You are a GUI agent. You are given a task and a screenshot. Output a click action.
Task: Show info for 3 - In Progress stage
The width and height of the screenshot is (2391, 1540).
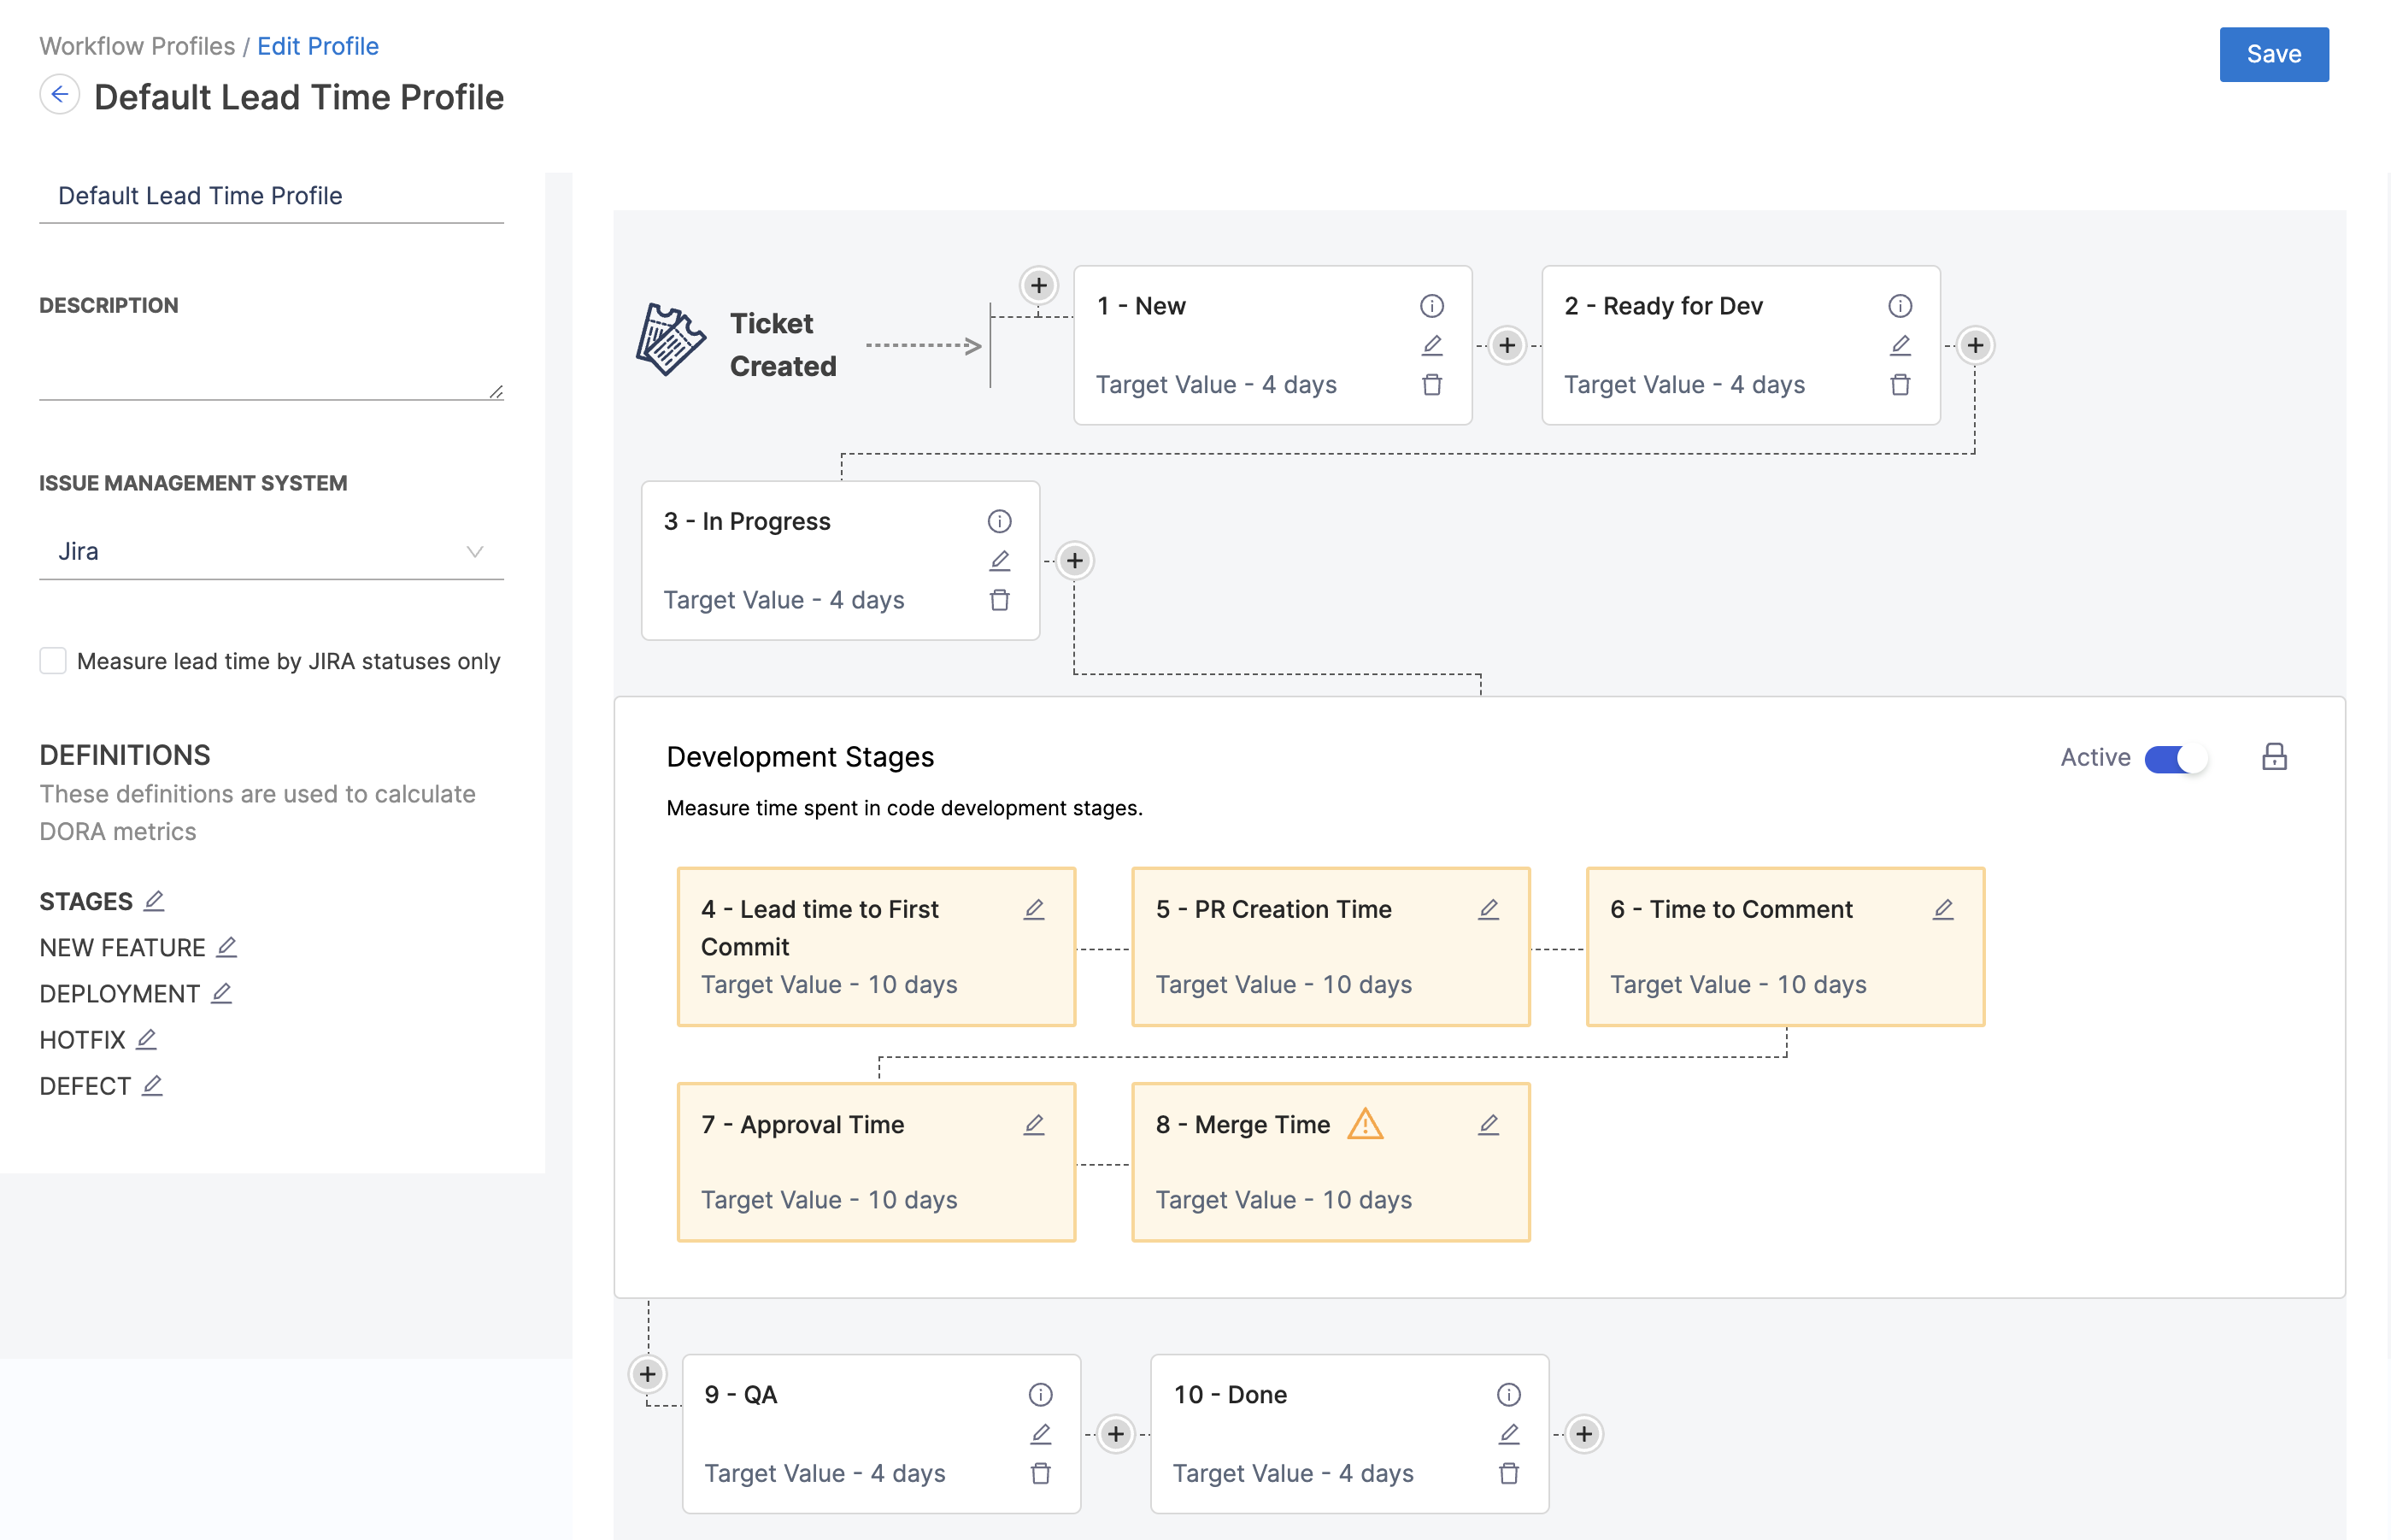[x=999, y=521]
